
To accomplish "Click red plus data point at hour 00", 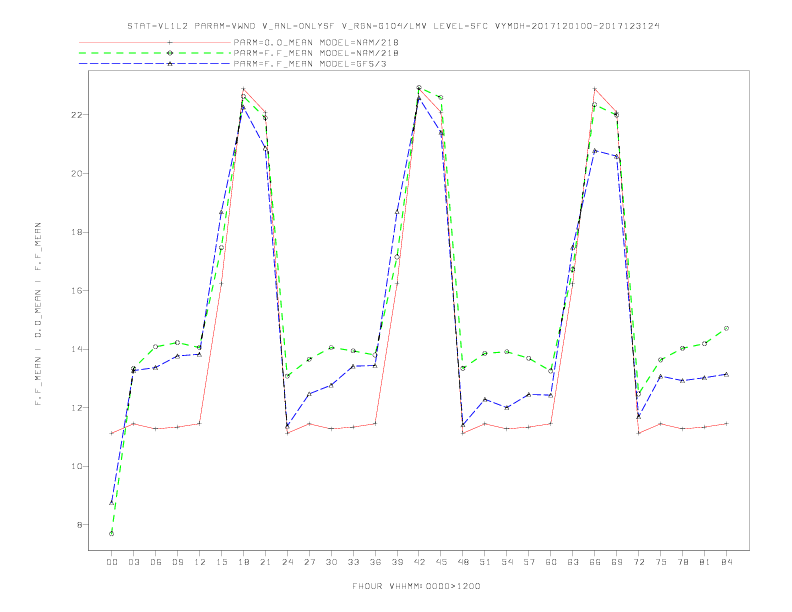I will pos(112,433).
